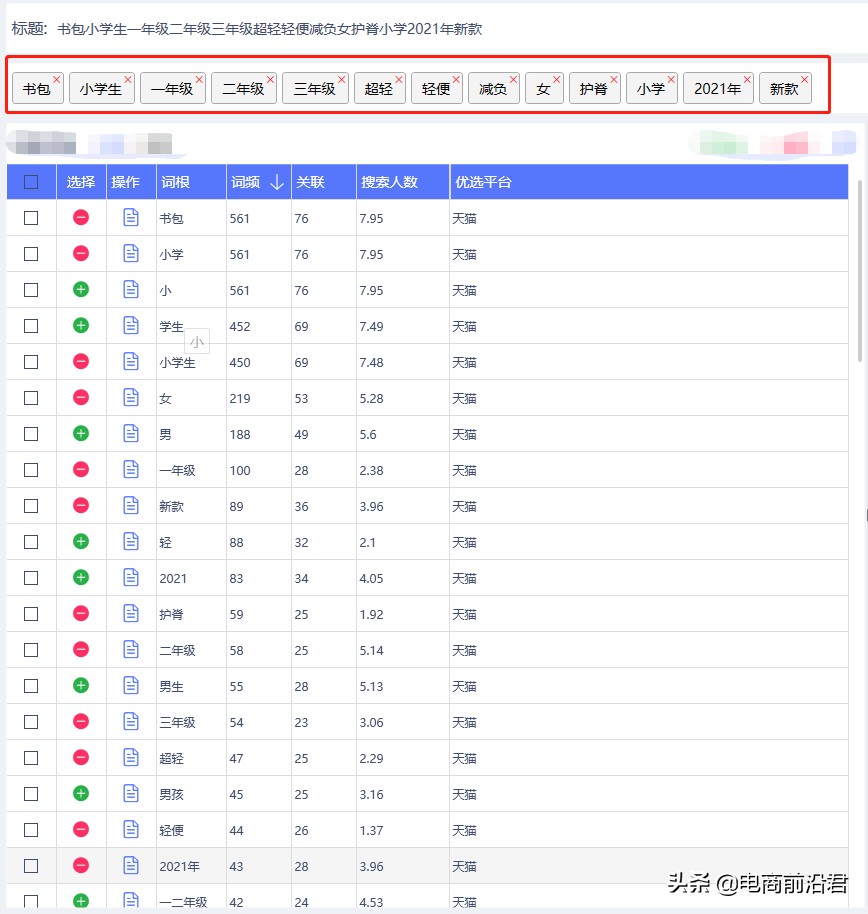
Task: Remove the 2021年 keyword tag
Action: tap(747, 79)
